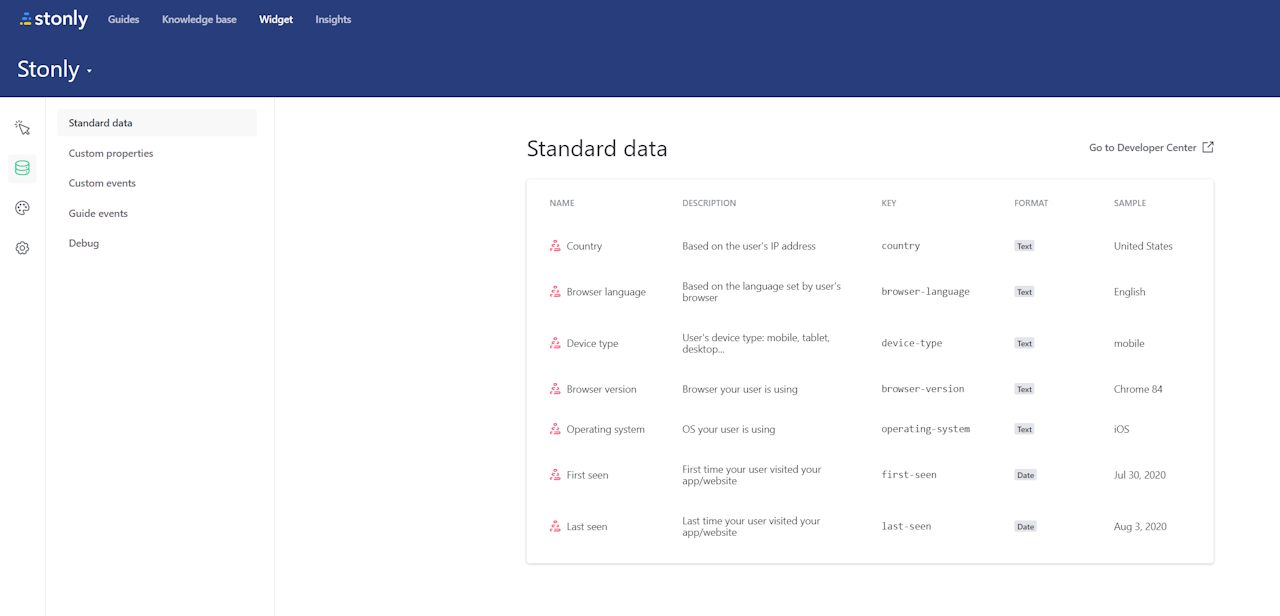Image resolution: width=1280 pixels, height=616 pixels.
Task: Select the Guide events entry
Action: [97, 213]
